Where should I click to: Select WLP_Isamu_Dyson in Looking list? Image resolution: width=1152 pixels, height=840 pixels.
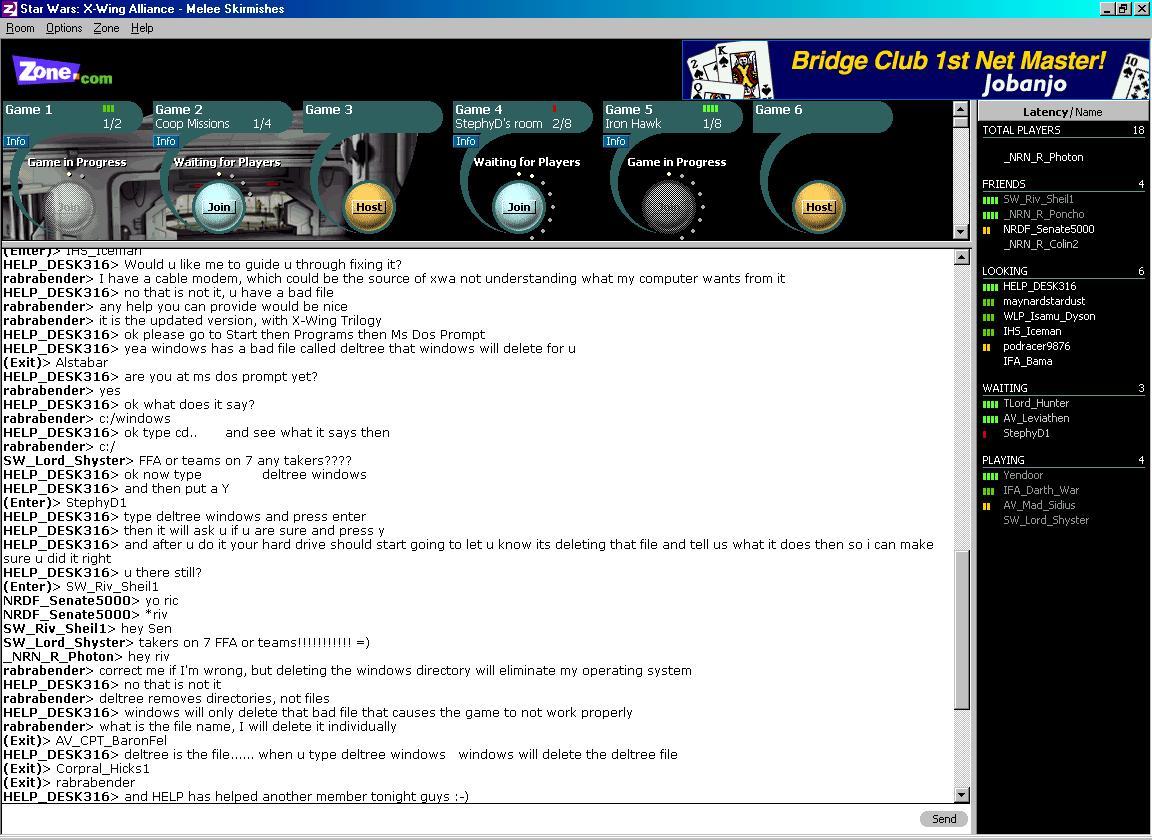coord(1049,316)
